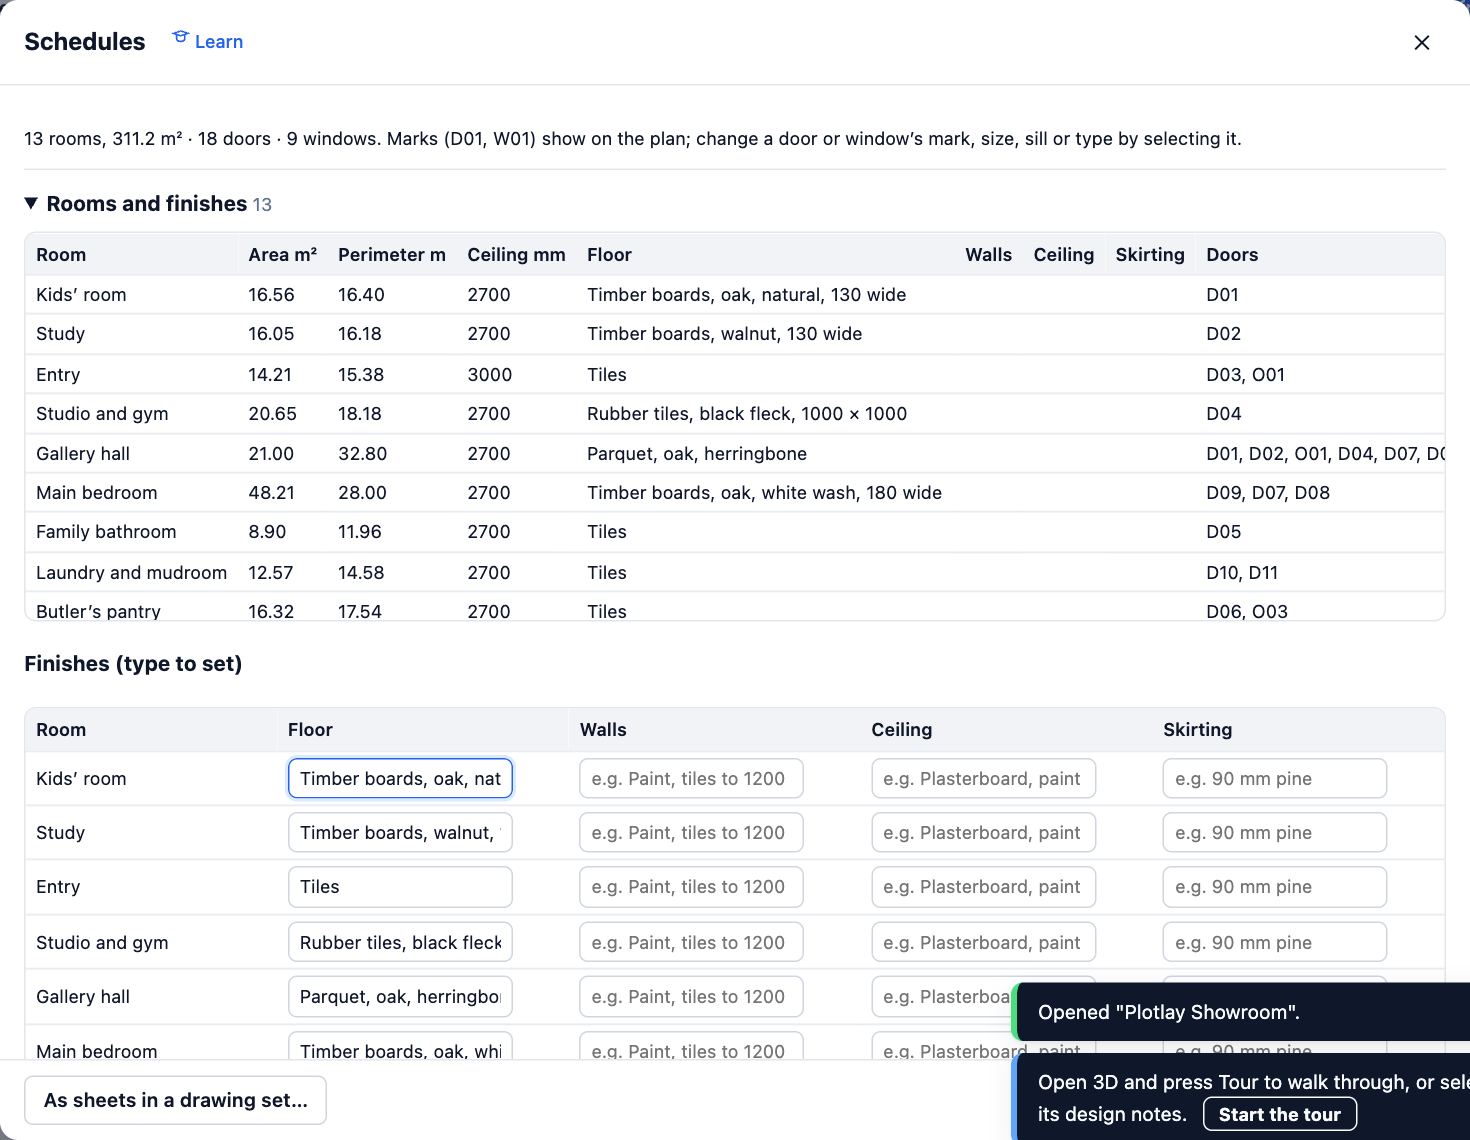
Task: Collapse the Rooms and finishes section
Action: tap(148, 204)
